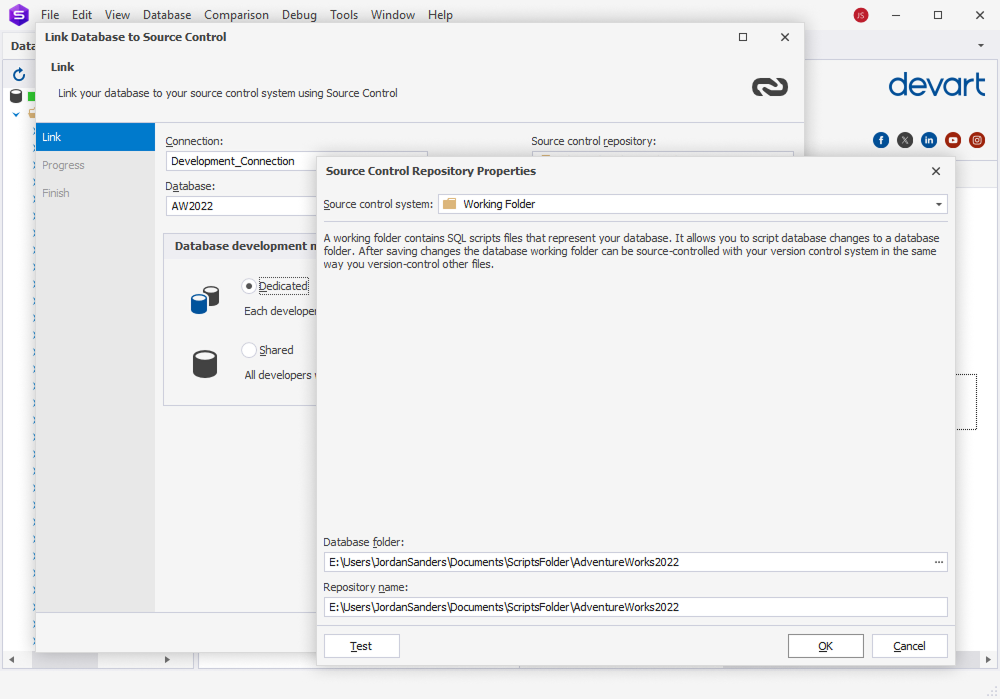1000x699 pixels.
Task: Click the refresh icon in the left sidebar
Action: 17,74
